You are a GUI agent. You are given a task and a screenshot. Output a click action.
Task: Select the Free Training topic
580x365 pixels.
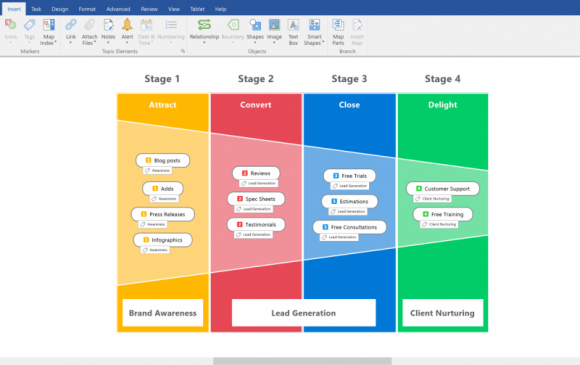click(x=443, y=214)
